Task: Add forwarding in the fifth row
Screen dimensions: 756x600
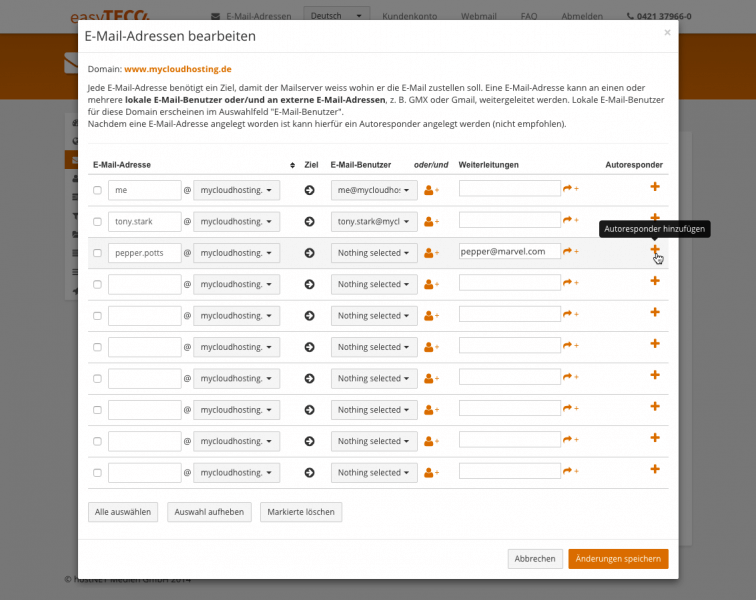Action: 570,314
